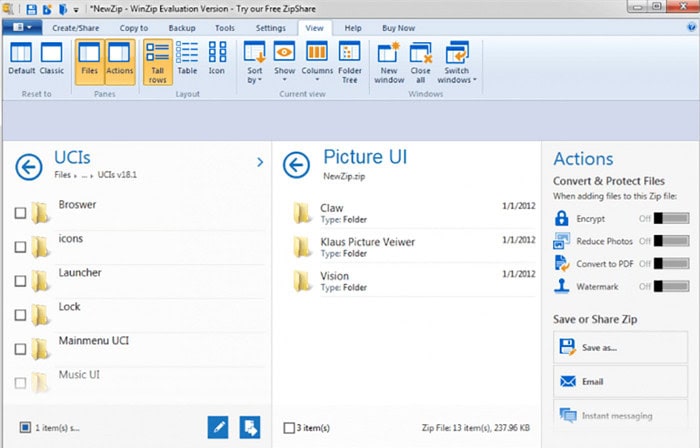700x448 pixels.
Task: Toggle the Encrypt switch
Action: pyautogui.click(x=671, y=218)
